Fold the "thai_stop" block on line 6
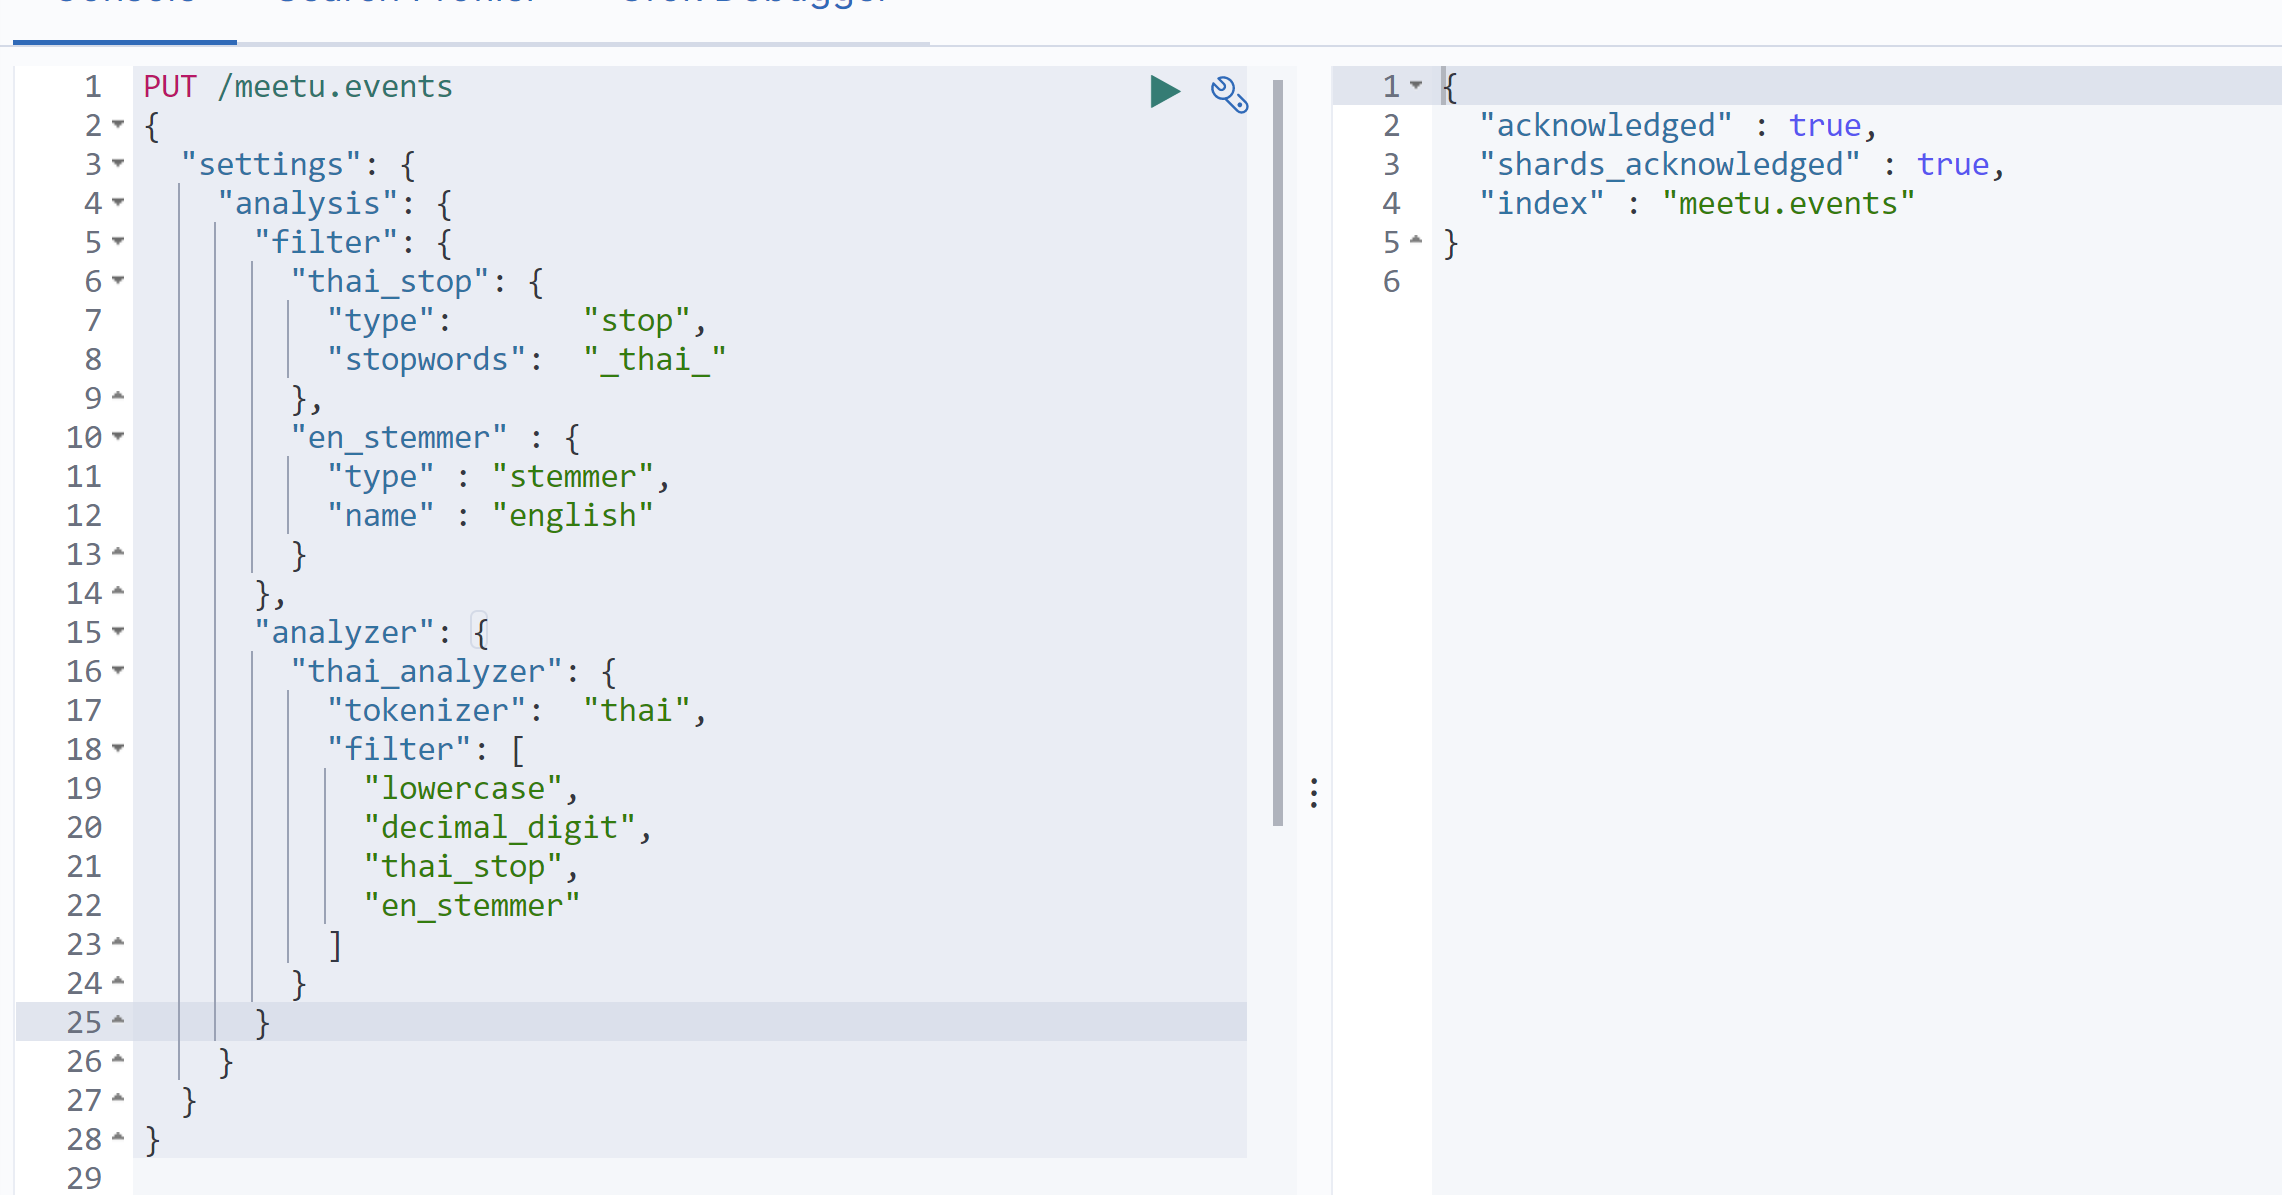The width and height of the screenshot is (2282, 1195). coord(118,280)
